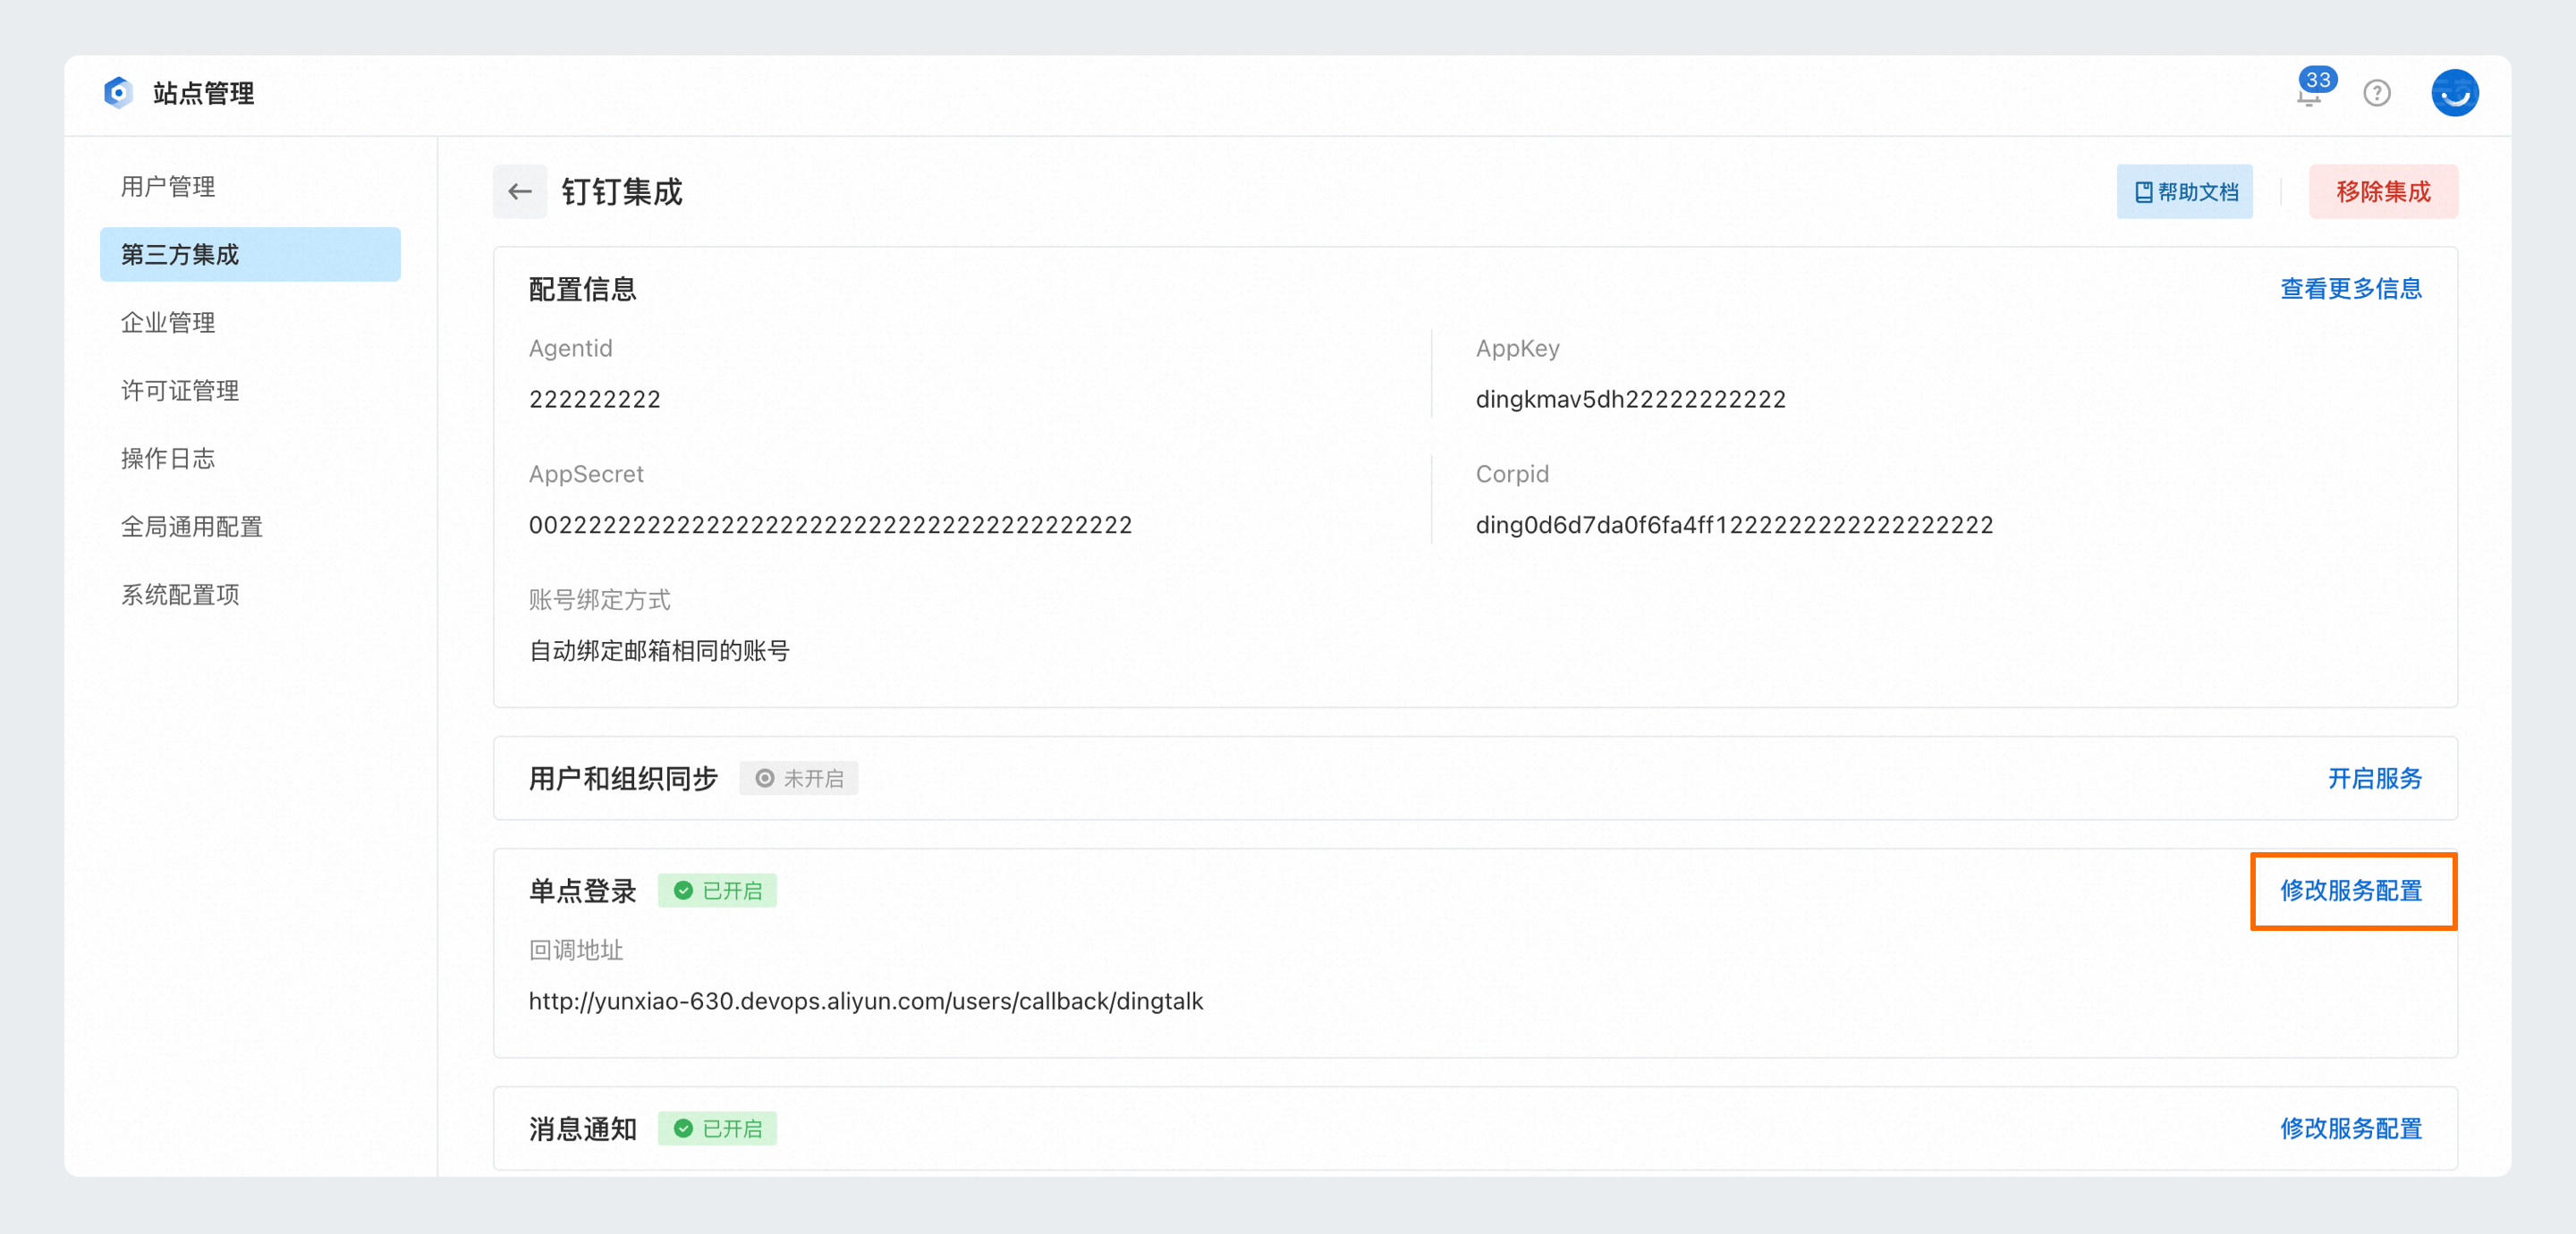Image resolution: width=2576 pixels, height=1234 pixels.
Task: Open the help question mark icon
Action: point(2376,93)
